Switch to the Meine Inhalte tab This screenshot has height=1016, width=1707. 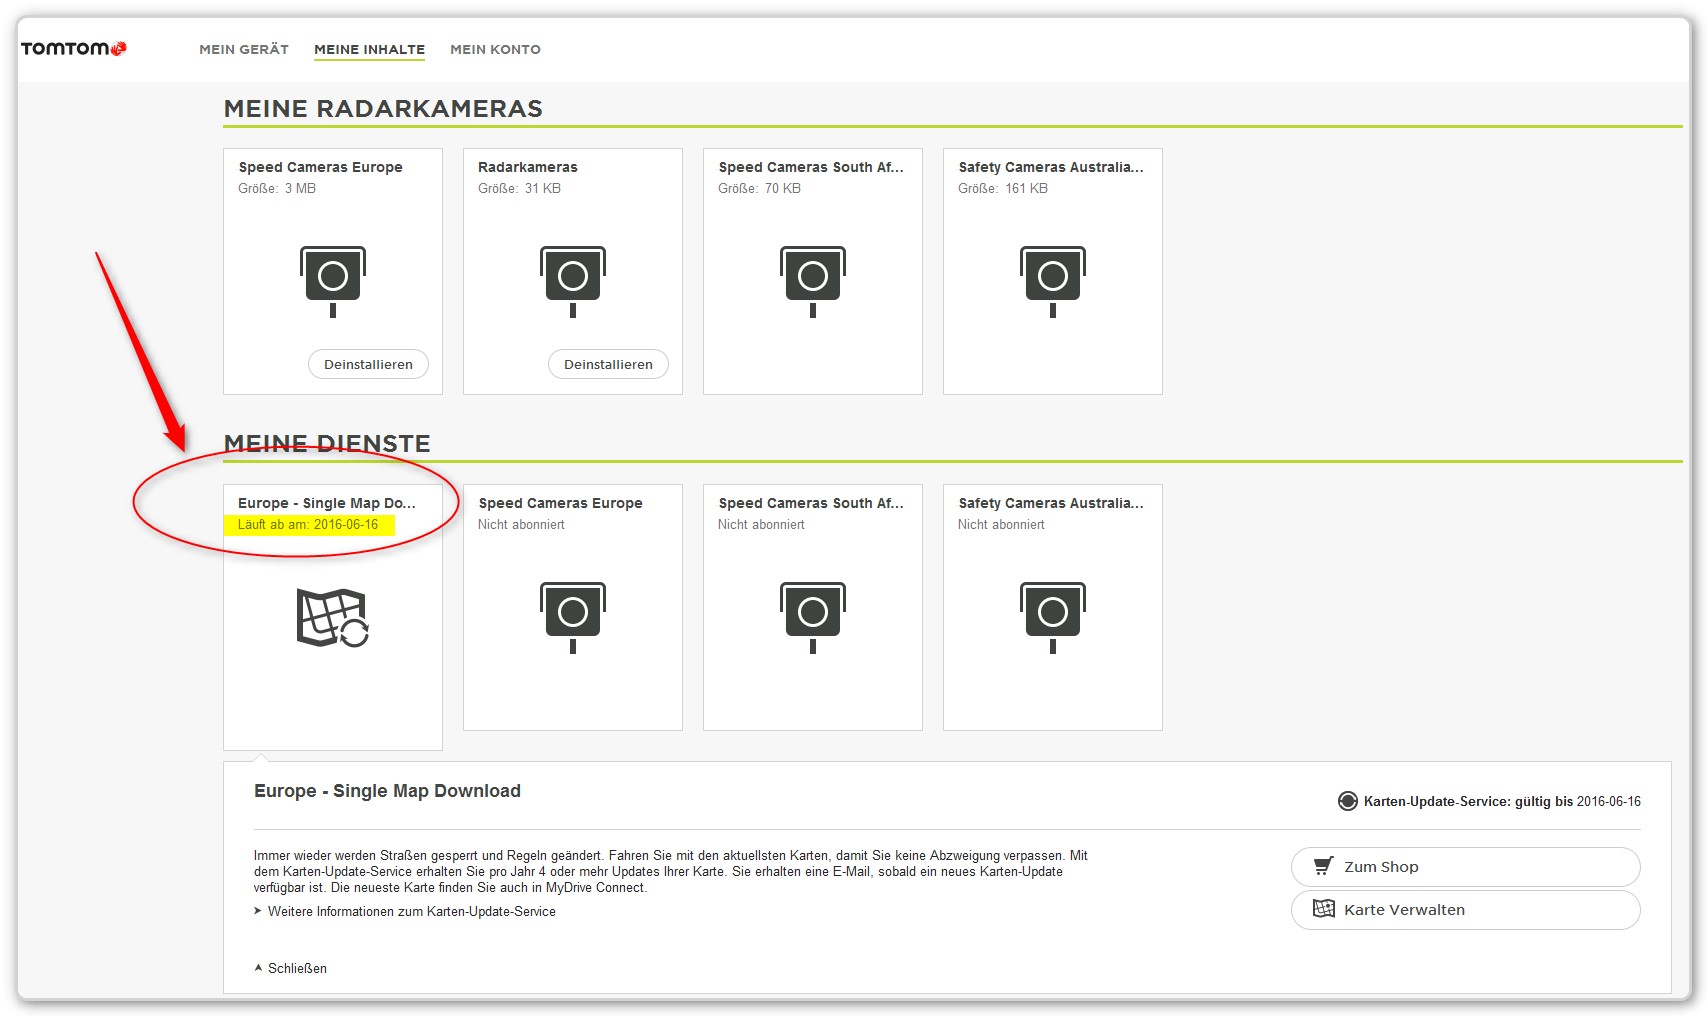pyautogui.click(x=369, y=49)
